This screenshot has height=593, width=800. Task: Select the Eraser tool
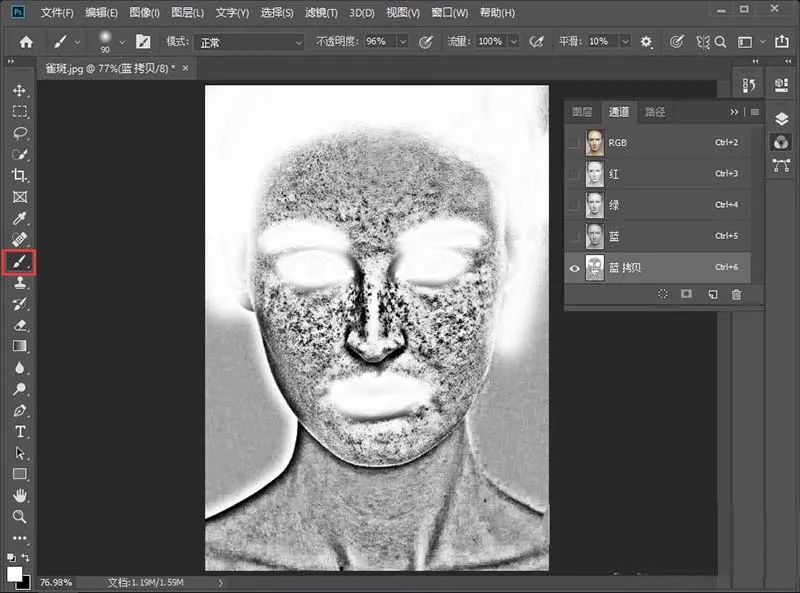tap(19, 324)
